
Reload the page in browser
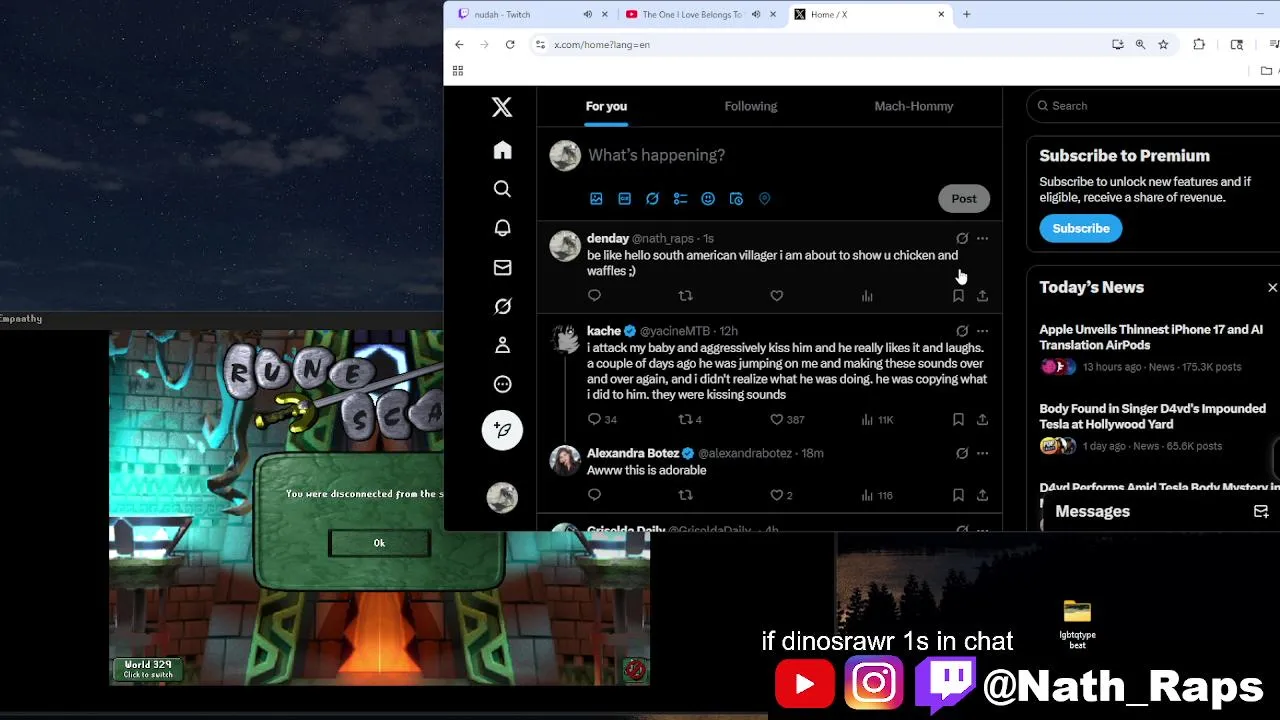click(x=510, y=44)
